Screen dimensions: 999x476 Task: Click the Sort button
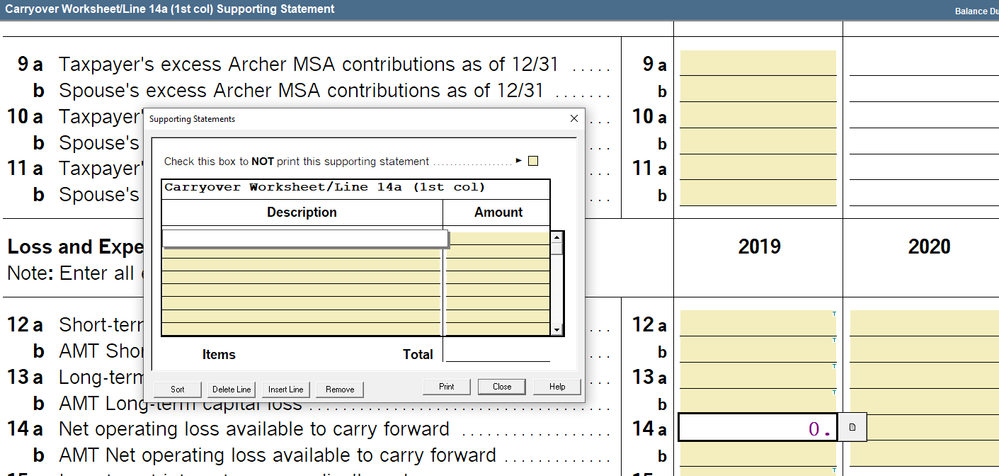(177, 389)
